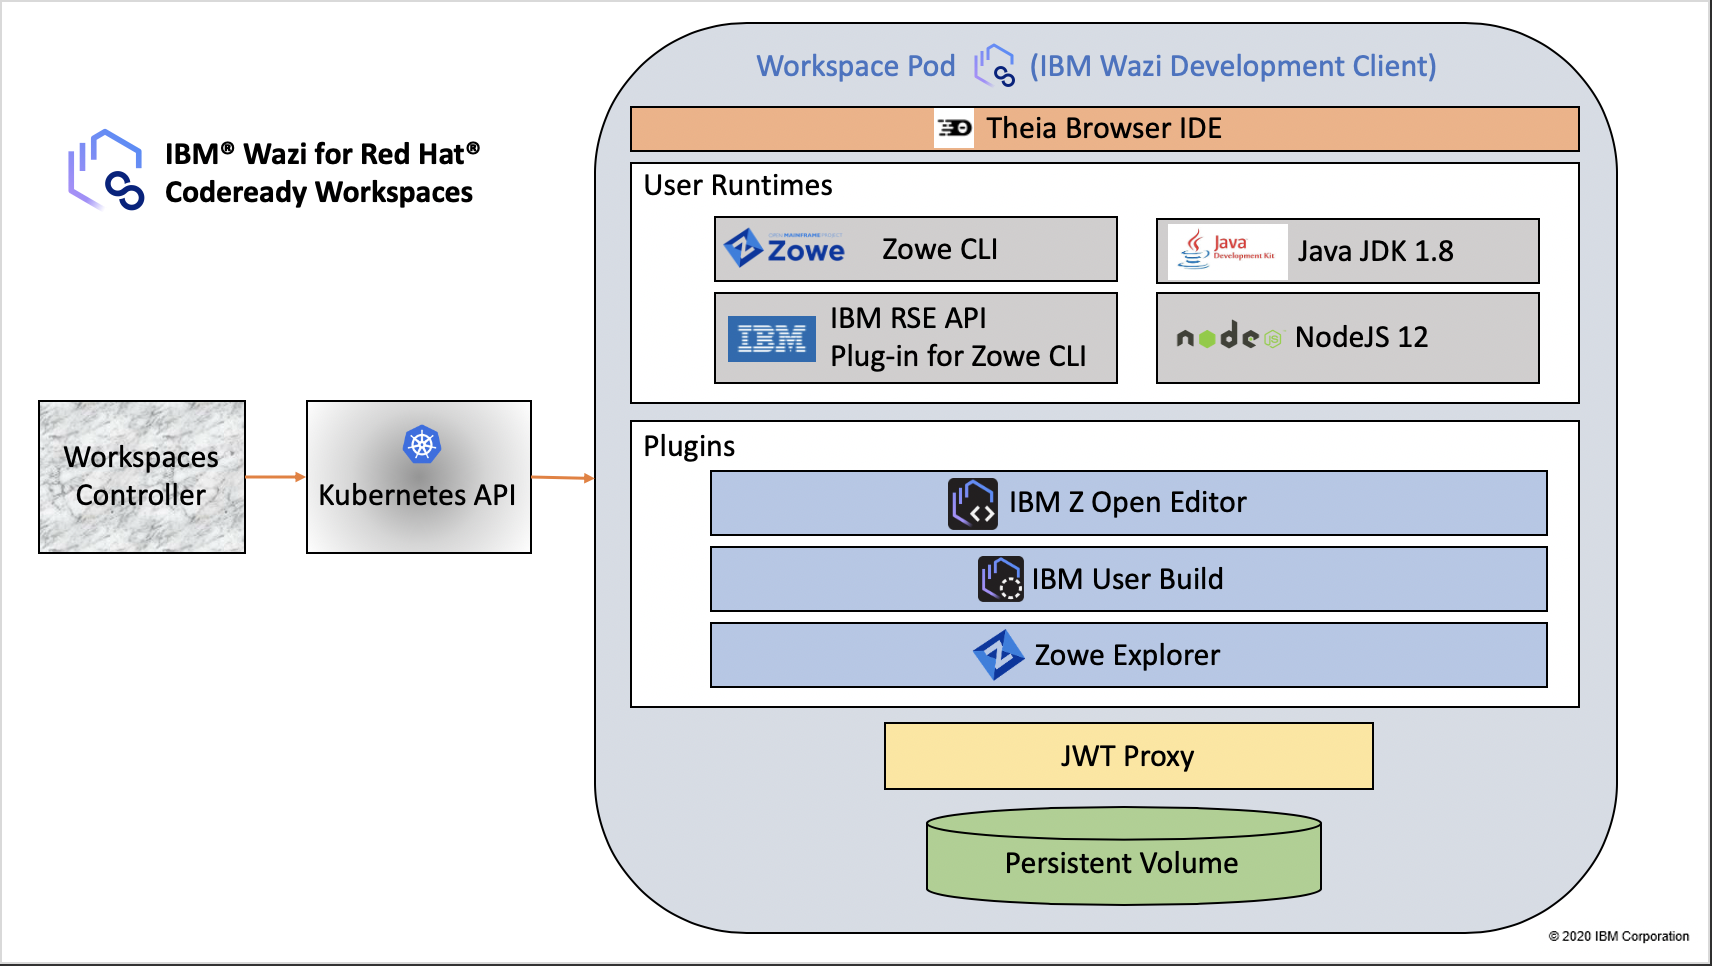Viewport: 1712px width, 966px height.
Task: Click the 'Zowe CLI' label
Action: (940, 249)
